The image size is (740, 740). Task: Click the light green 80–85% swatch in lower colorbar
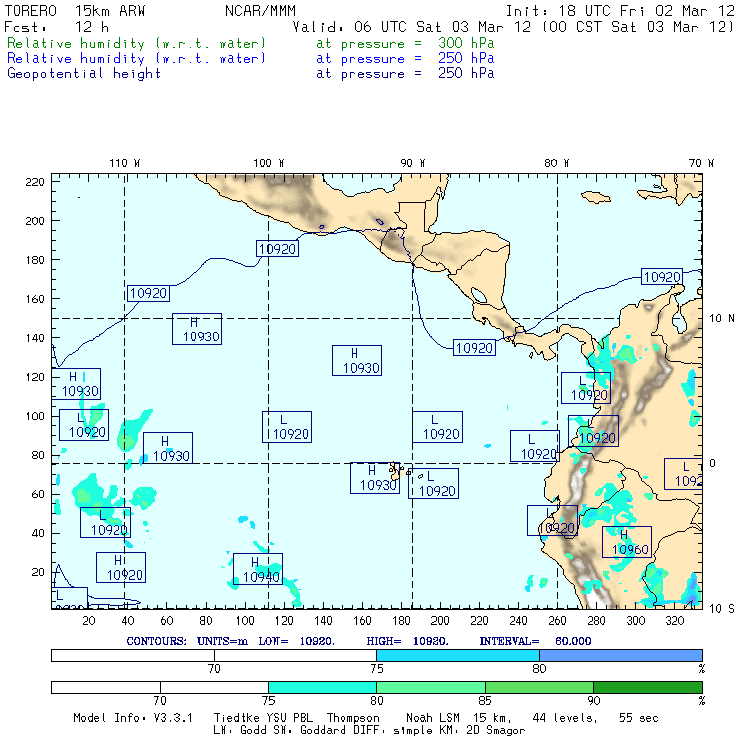(x=431, y=687)
